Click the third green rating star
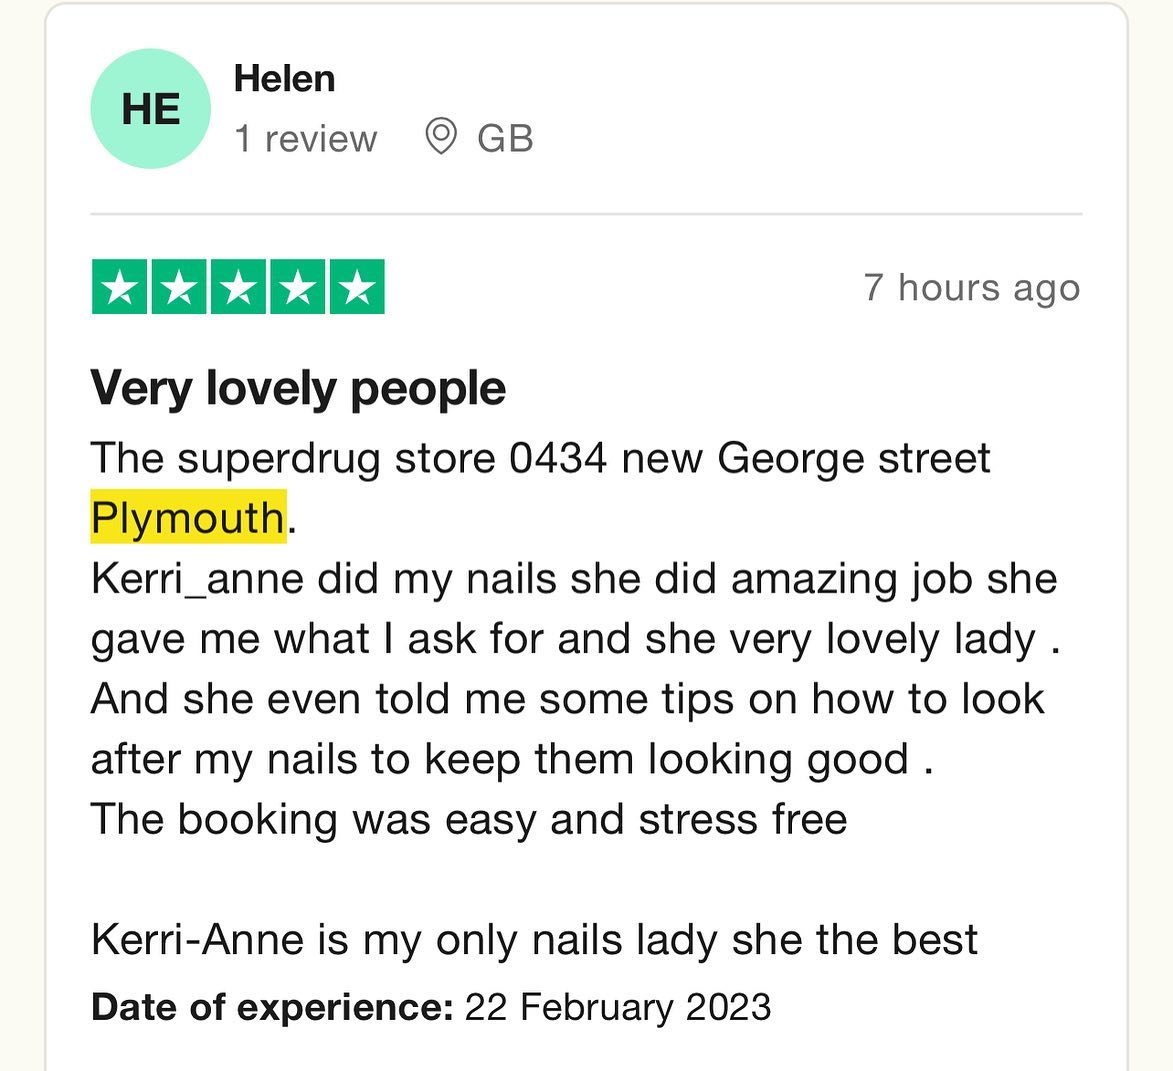 click(238, 288)
